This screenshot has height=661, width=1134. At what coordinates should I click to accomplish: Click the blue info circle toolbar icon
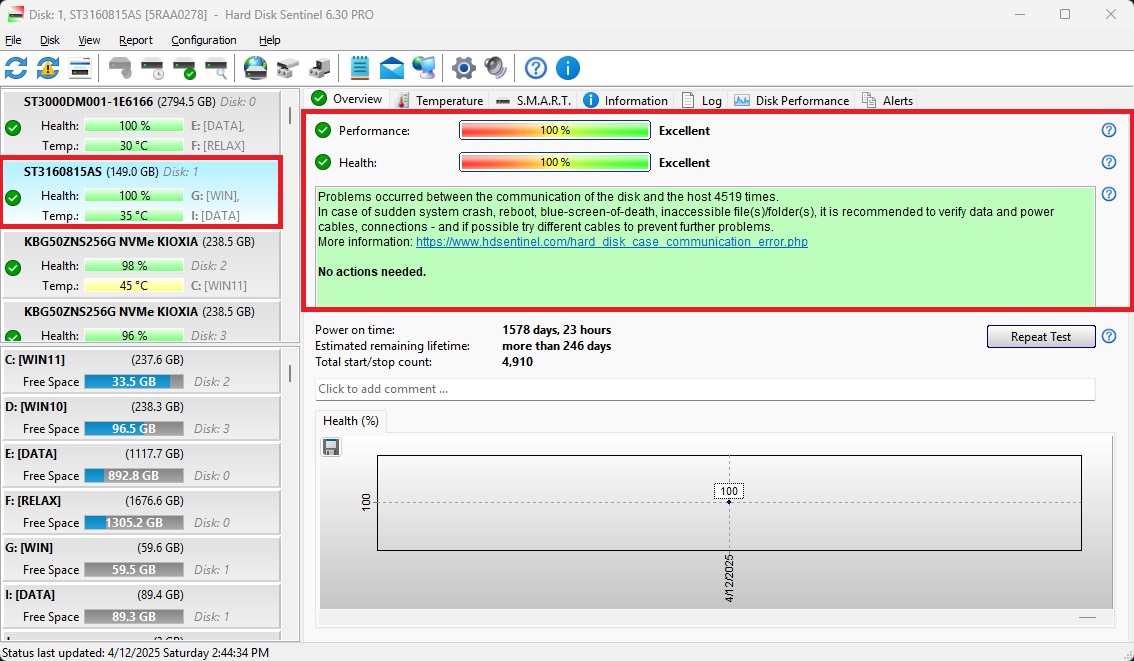point(567,68)
